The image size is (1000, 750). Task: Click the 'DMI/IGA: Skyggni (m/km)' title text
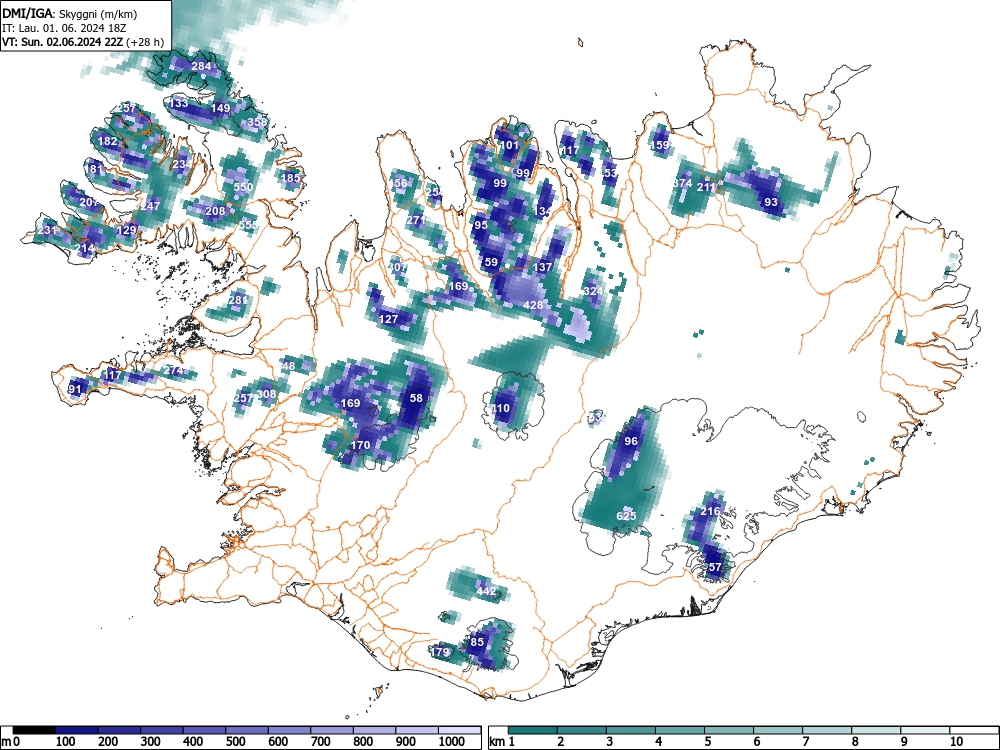point(70,14)
